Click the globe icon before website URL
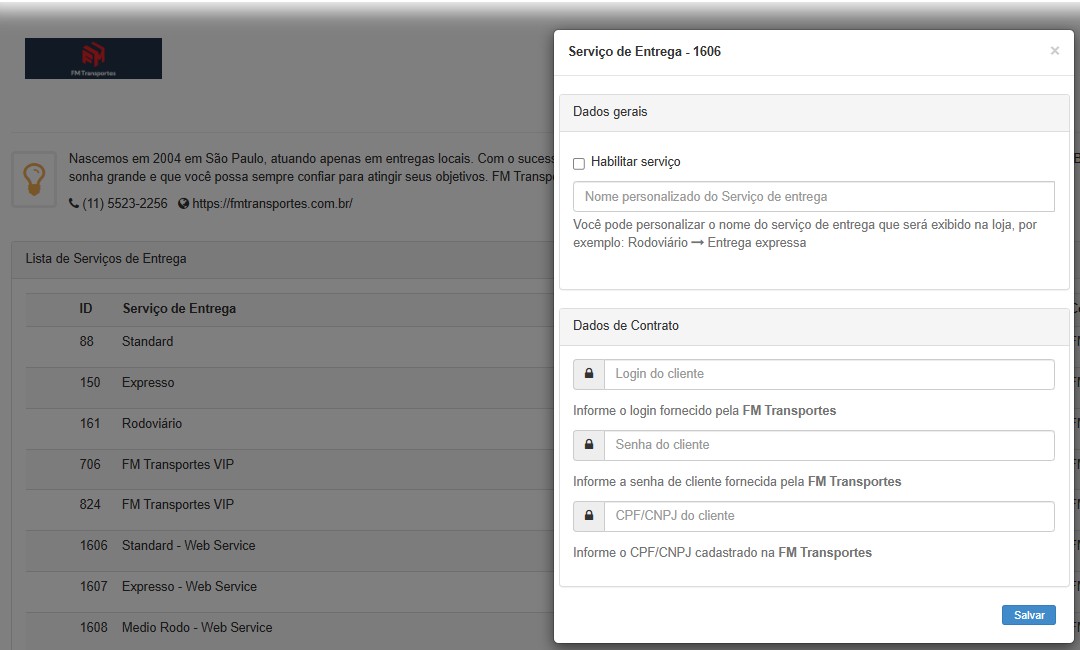Image resolution: width=1080 pixels, height=650 pixels. (x=183, y=204)
